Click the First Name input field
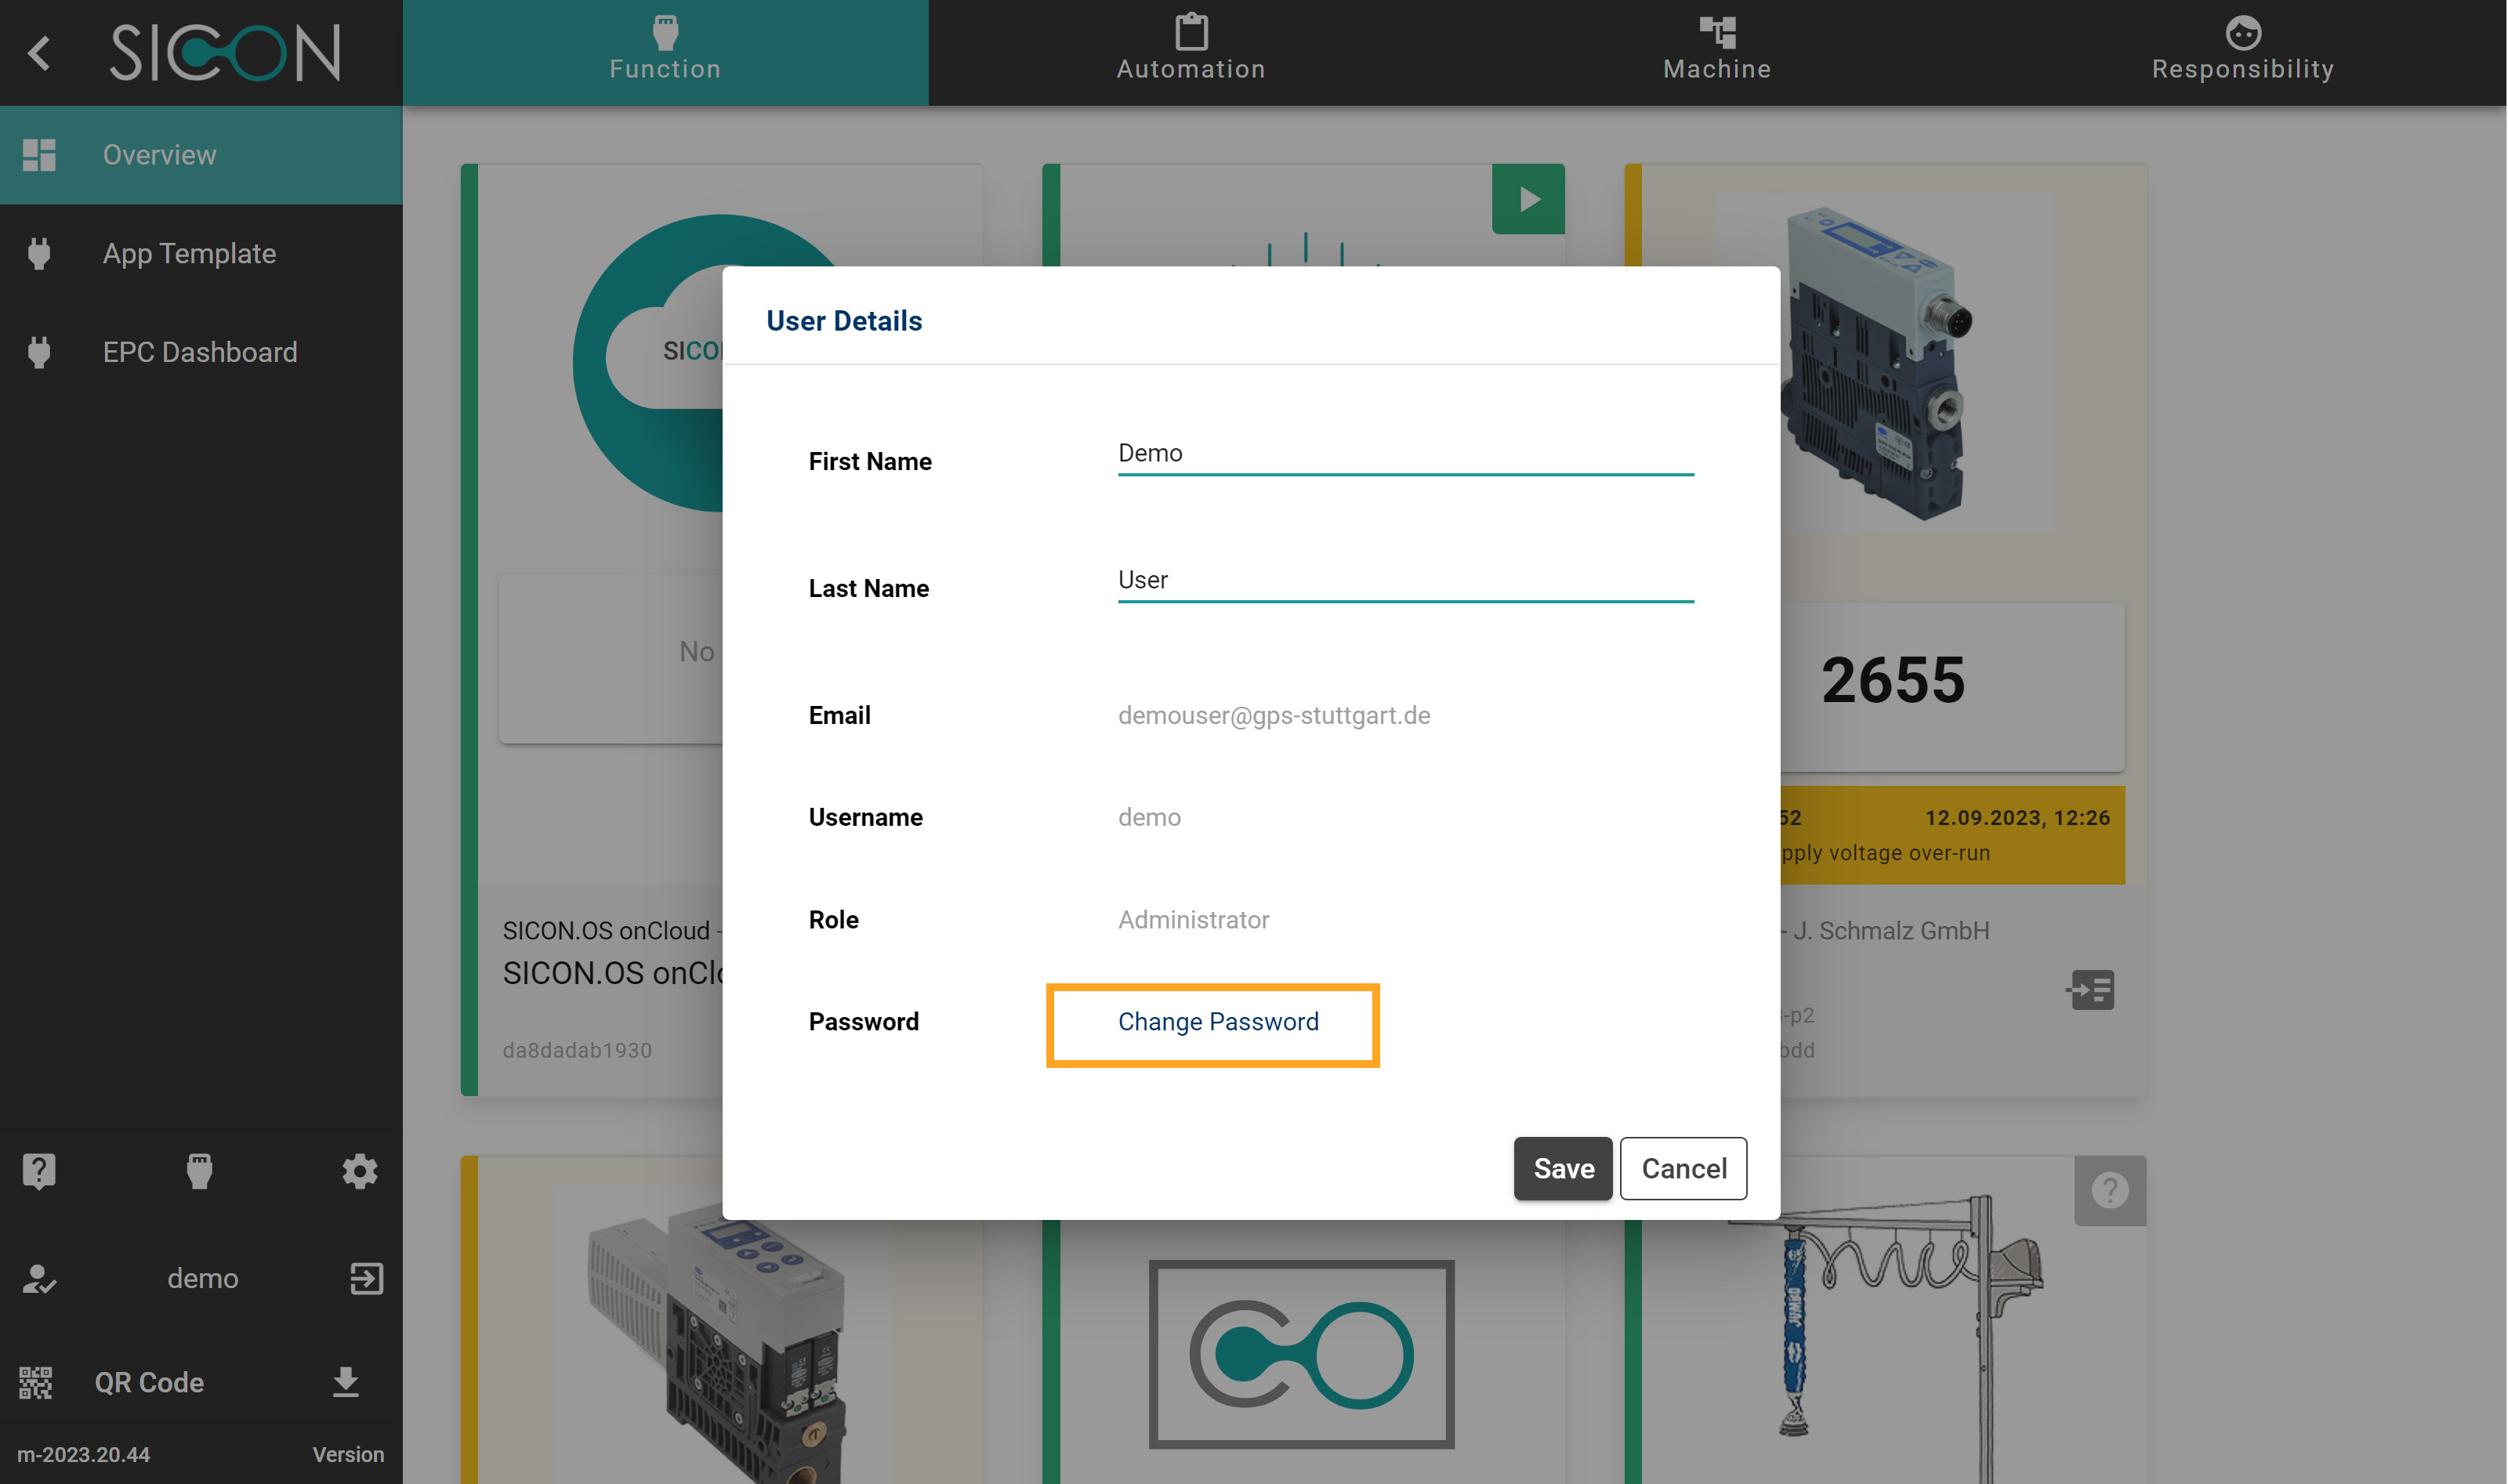The image size is (2508, 1484). pyautogui.click(x=1405, y=454)
